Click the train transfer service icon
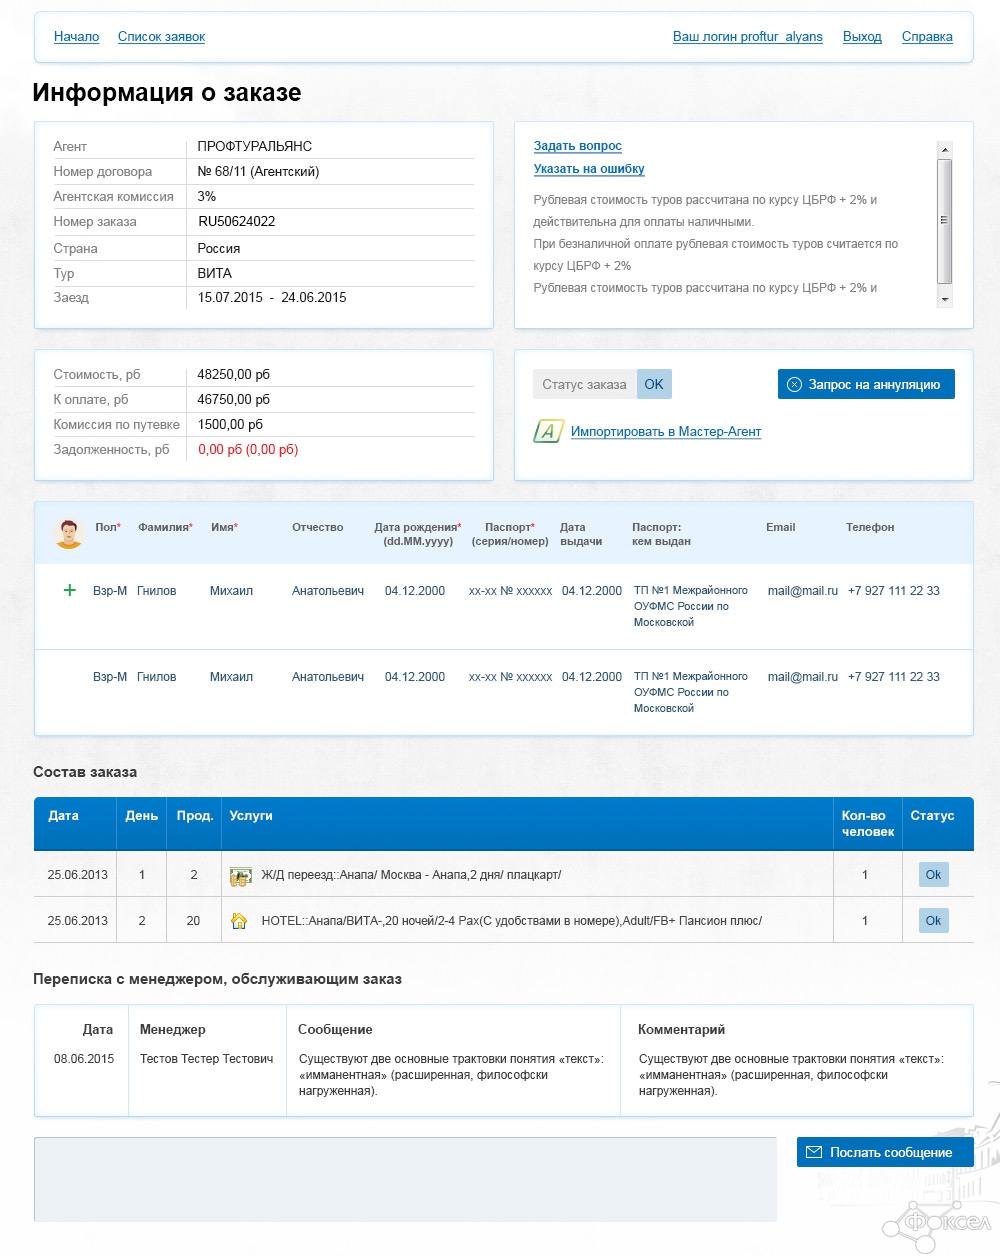This screenshot has height=1256, width=1000. tap(240, 876)
